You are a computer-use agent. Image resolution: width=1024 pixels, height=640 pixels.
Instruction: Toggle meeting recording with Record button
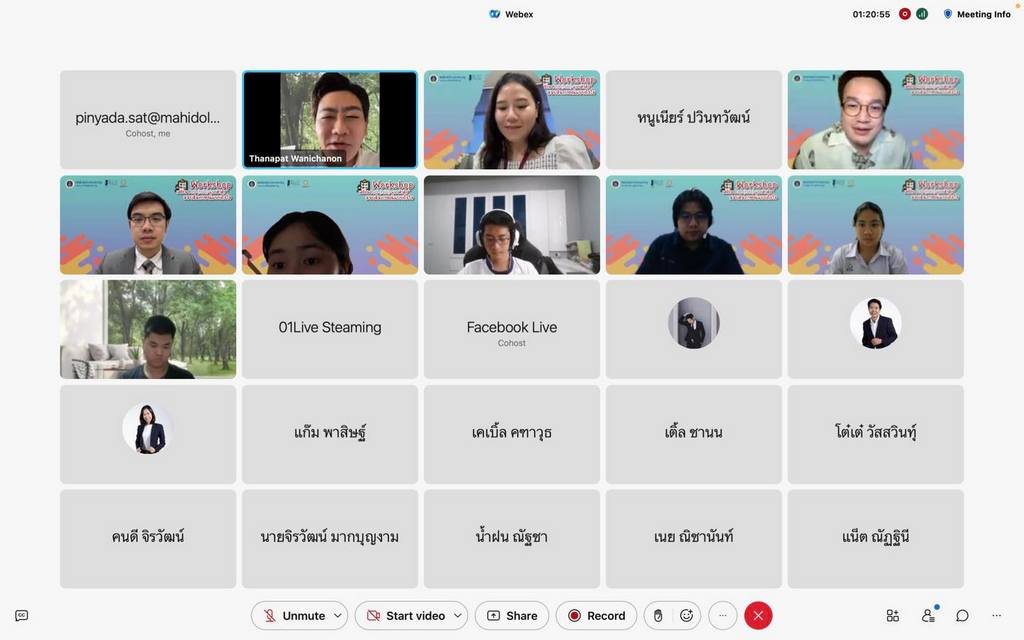click(x=596, y=616)
